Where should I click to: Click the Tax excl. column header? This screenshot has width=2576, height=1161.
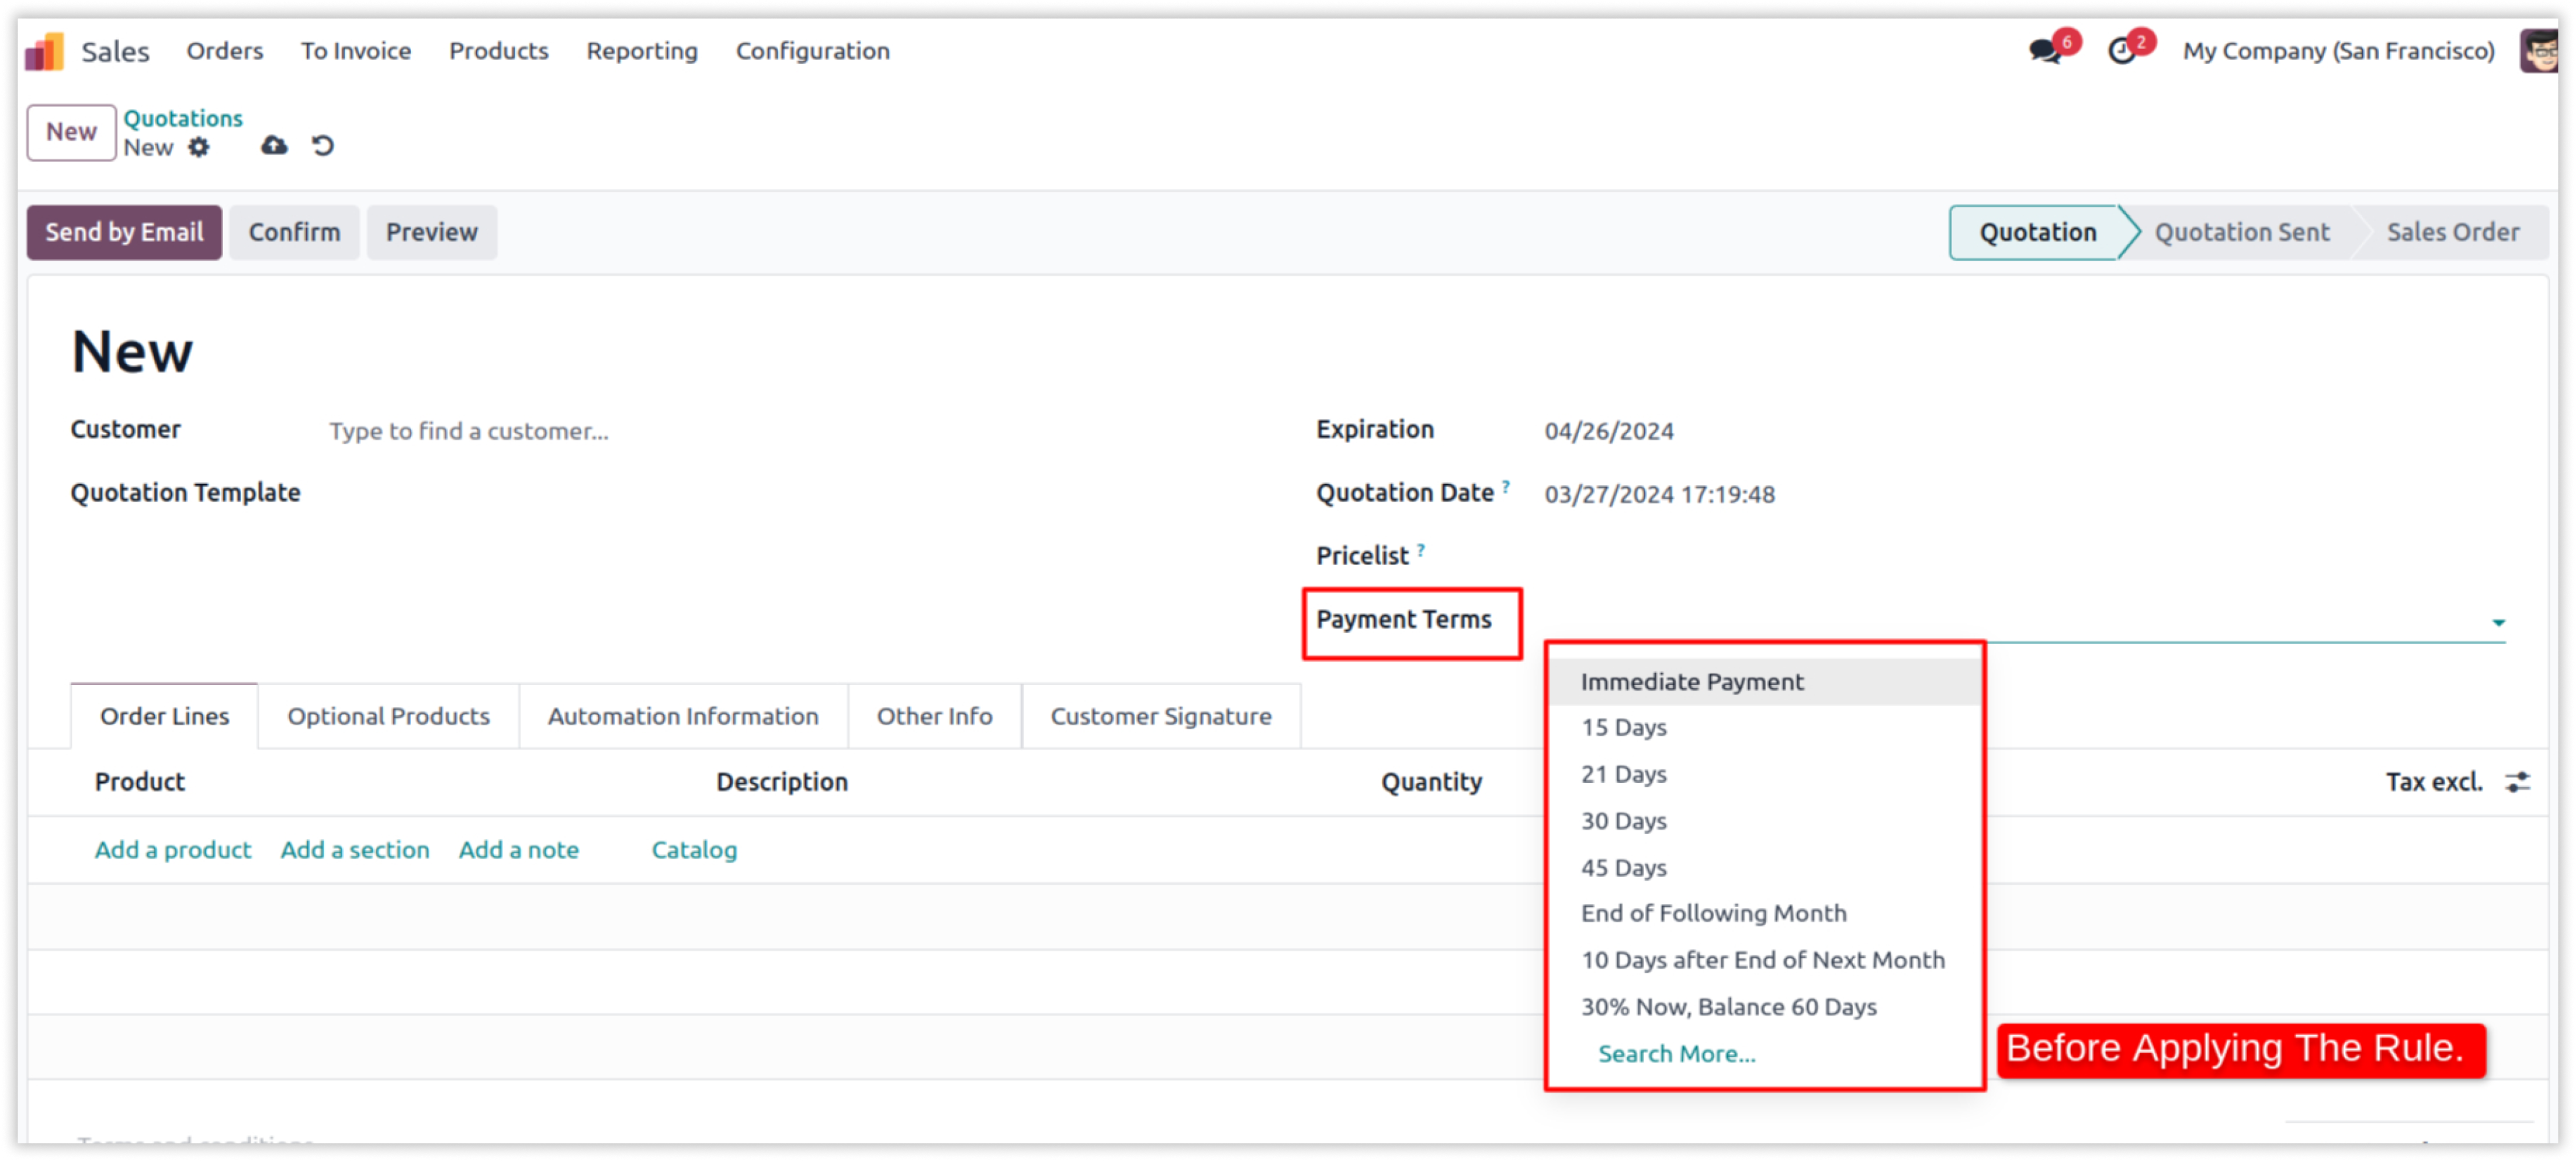pos(2434,782)
